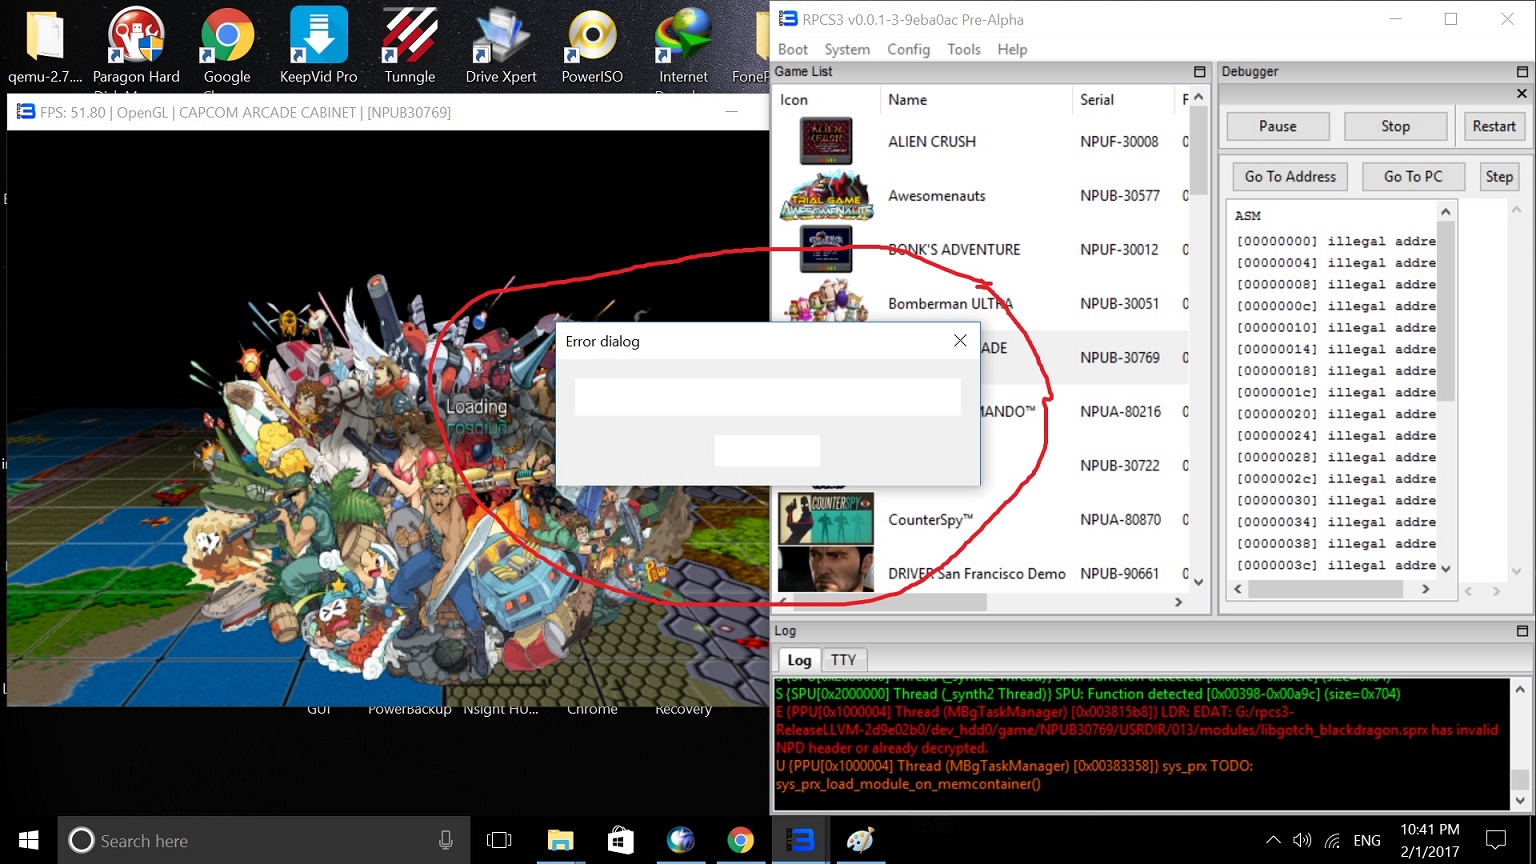
Task: Switch to the Log tab
Action: [x=799, y=660]
